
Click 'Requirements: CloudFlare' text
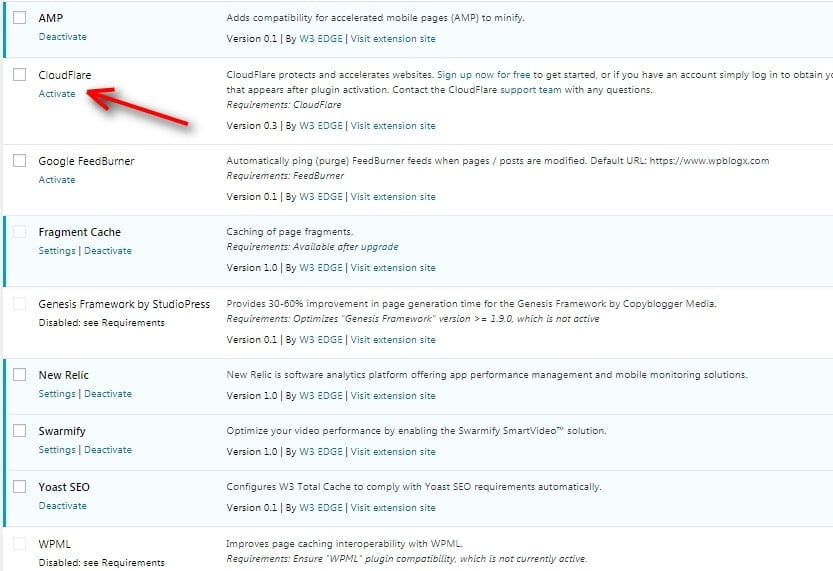click(284, 105)
